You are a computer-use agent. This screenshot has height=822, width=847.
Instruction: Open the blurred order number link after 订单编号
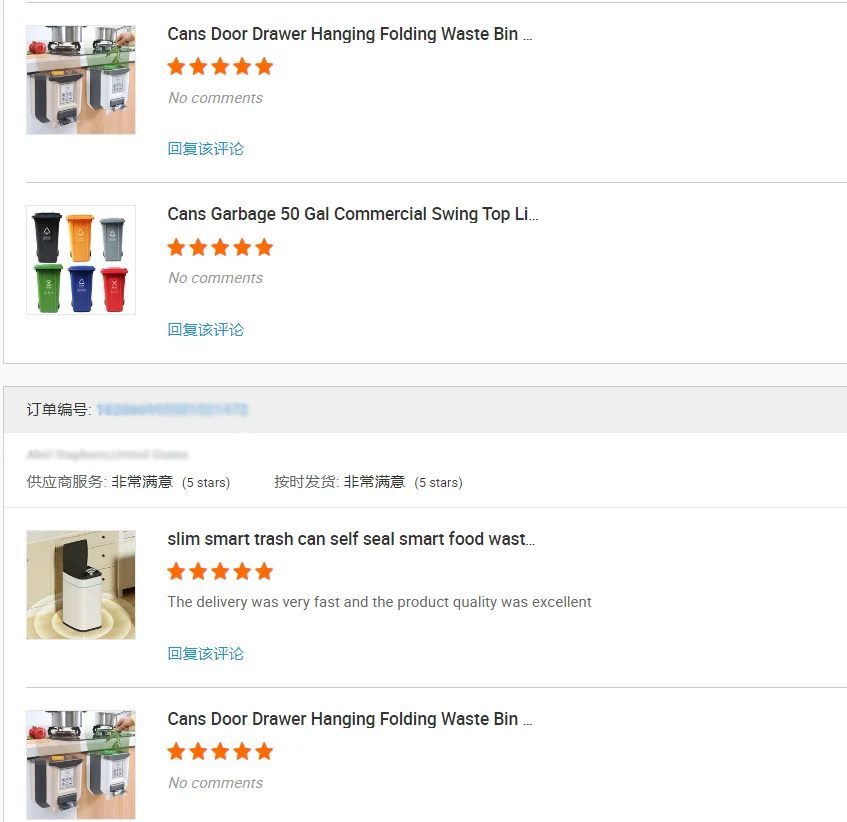[172, 409]
